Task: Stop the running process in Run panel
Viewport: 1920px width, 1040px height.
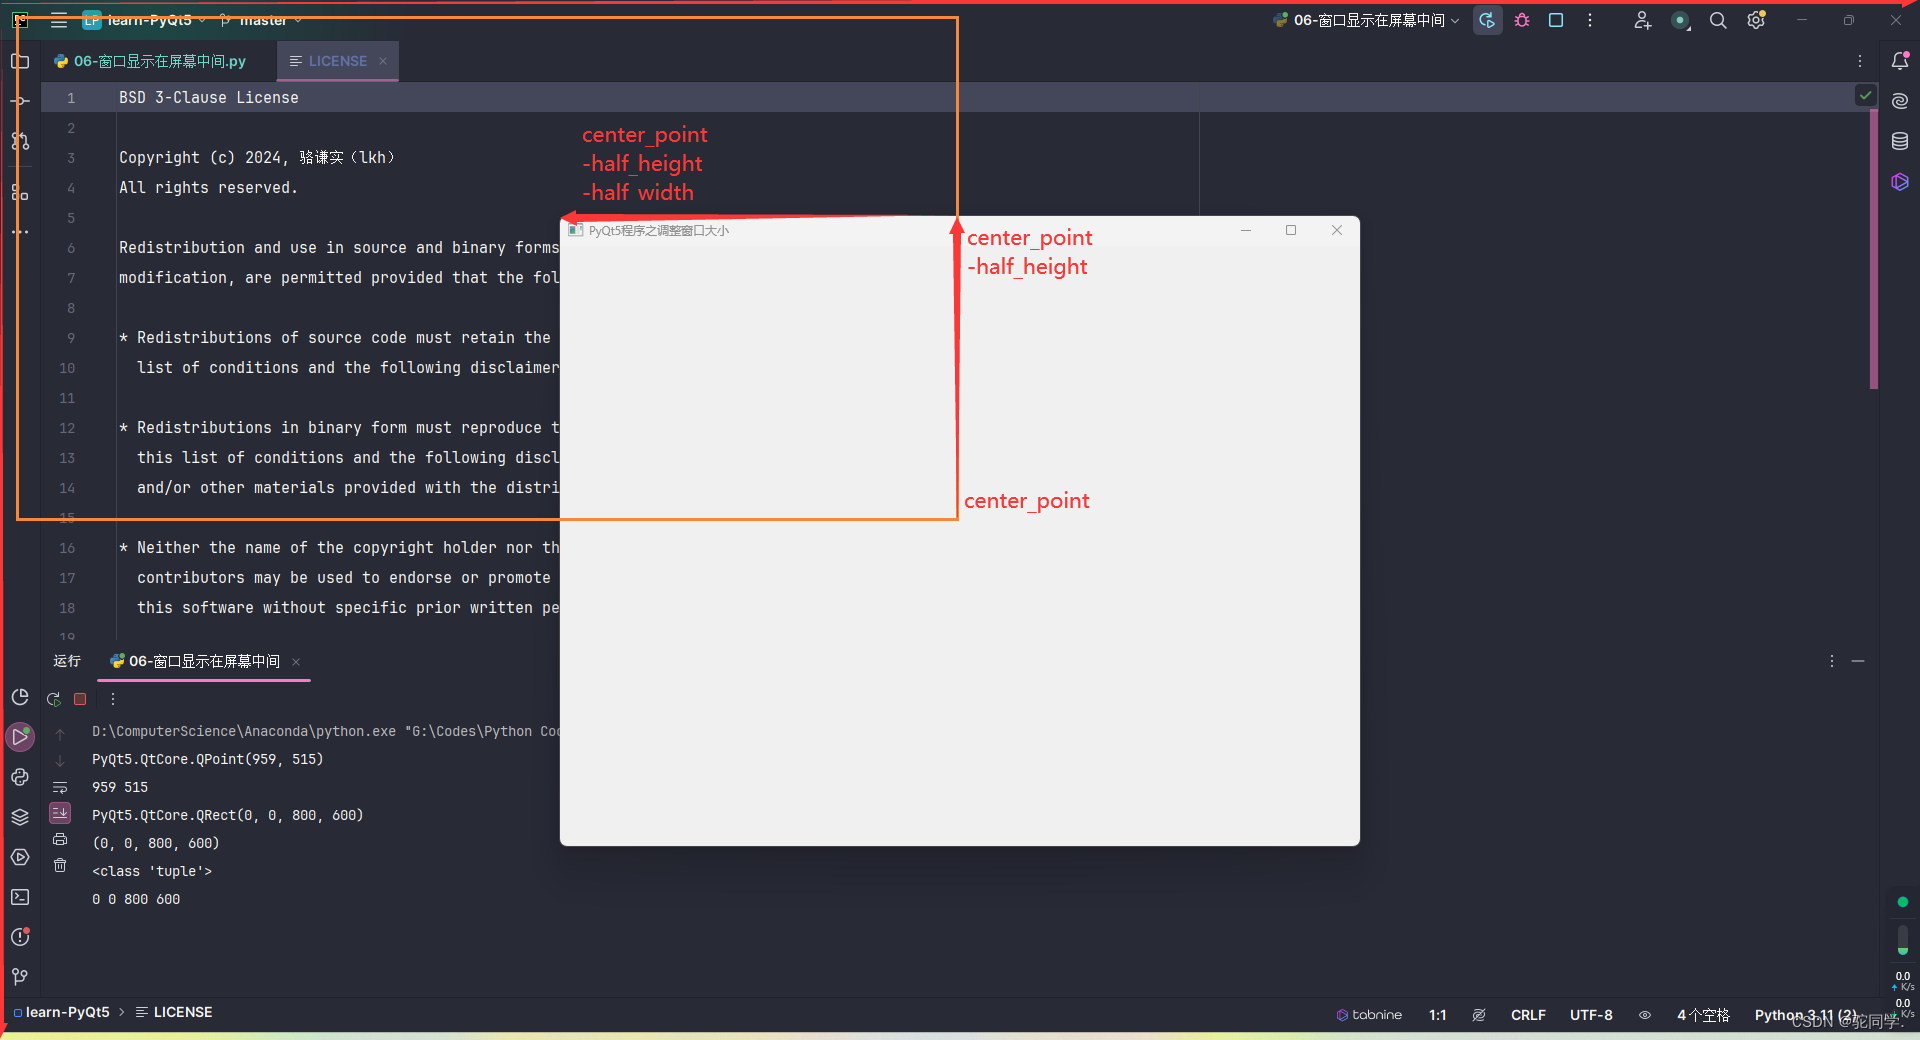Action: (80, 699)
